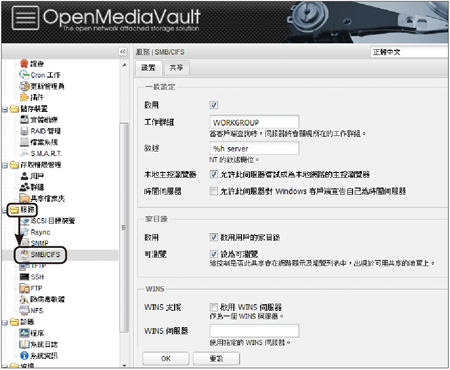Open the System Logs book icon item

coord(39,344)
